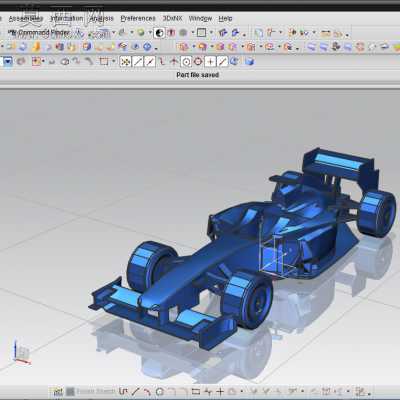Read the 'Part file saved' status message
Image resolution: width=400 pixels, height=400 pixels.
[197, 75]
